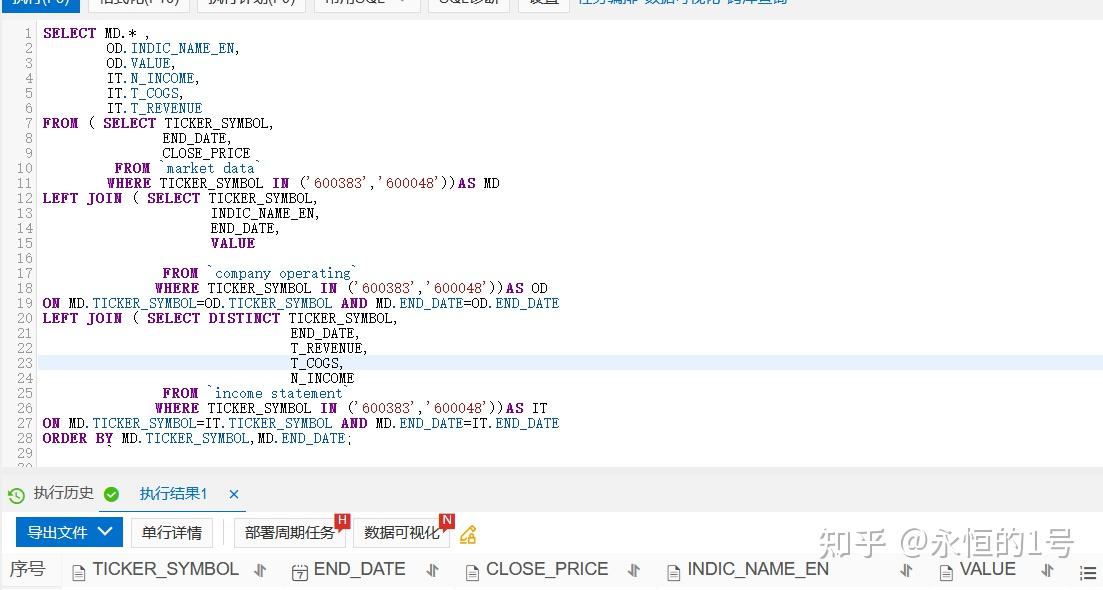Click the refresh icon beside 执行历史
Viewport: 1103px width, 590px height.
tap(15, 493)
